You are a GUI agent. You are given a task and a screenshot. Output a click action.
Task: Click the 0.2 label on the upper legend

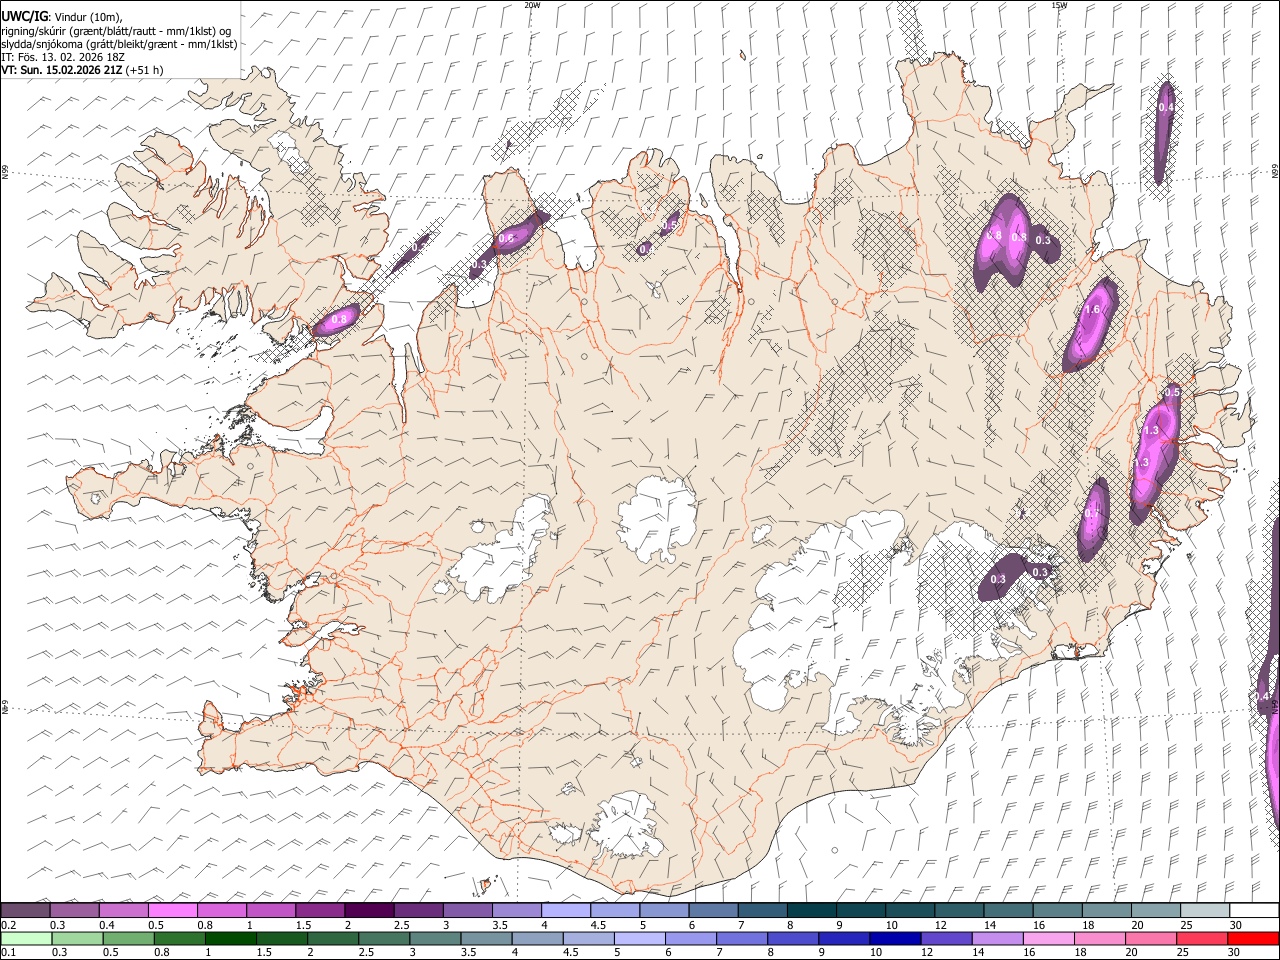(9, 925)
